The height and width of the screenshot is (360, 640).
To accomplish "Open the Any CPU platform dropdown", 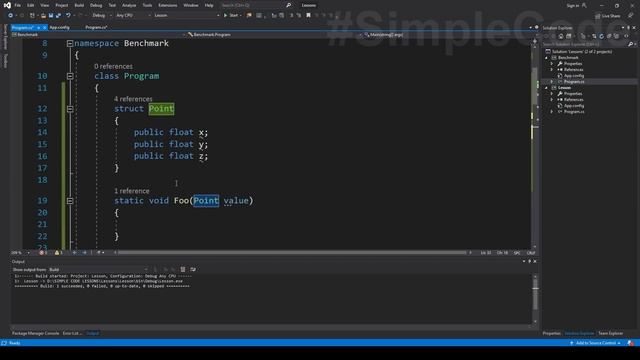I will click(x=133, y=15).
